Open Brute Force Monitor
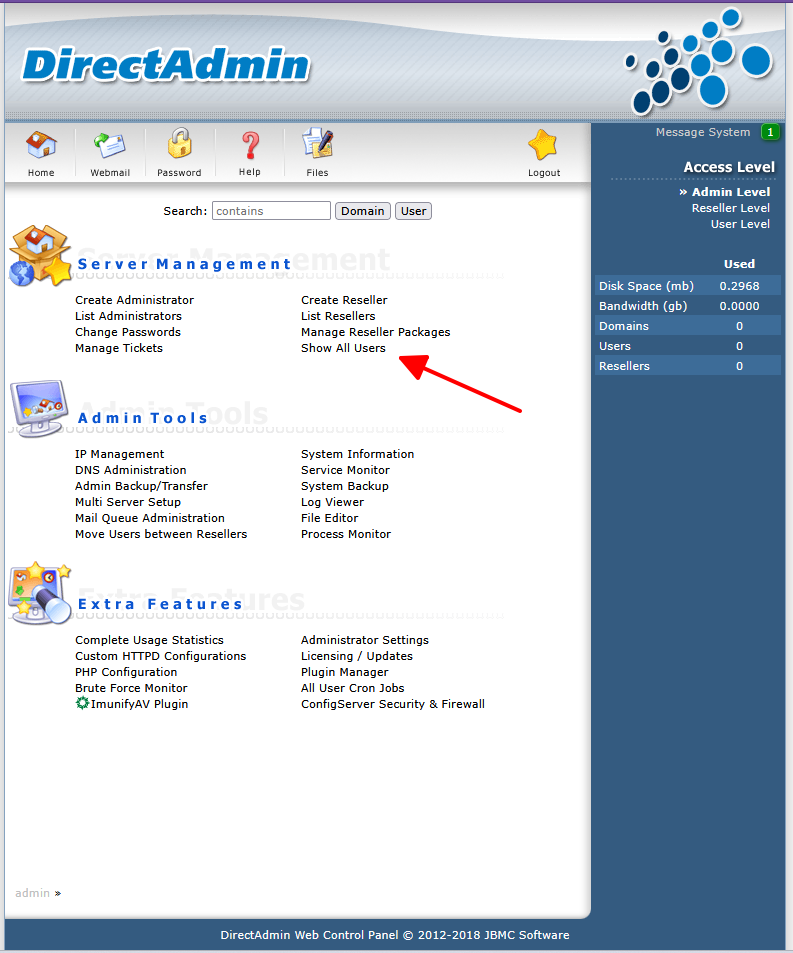The height and width of the screenshot is (953, 793). pos(131,688)
